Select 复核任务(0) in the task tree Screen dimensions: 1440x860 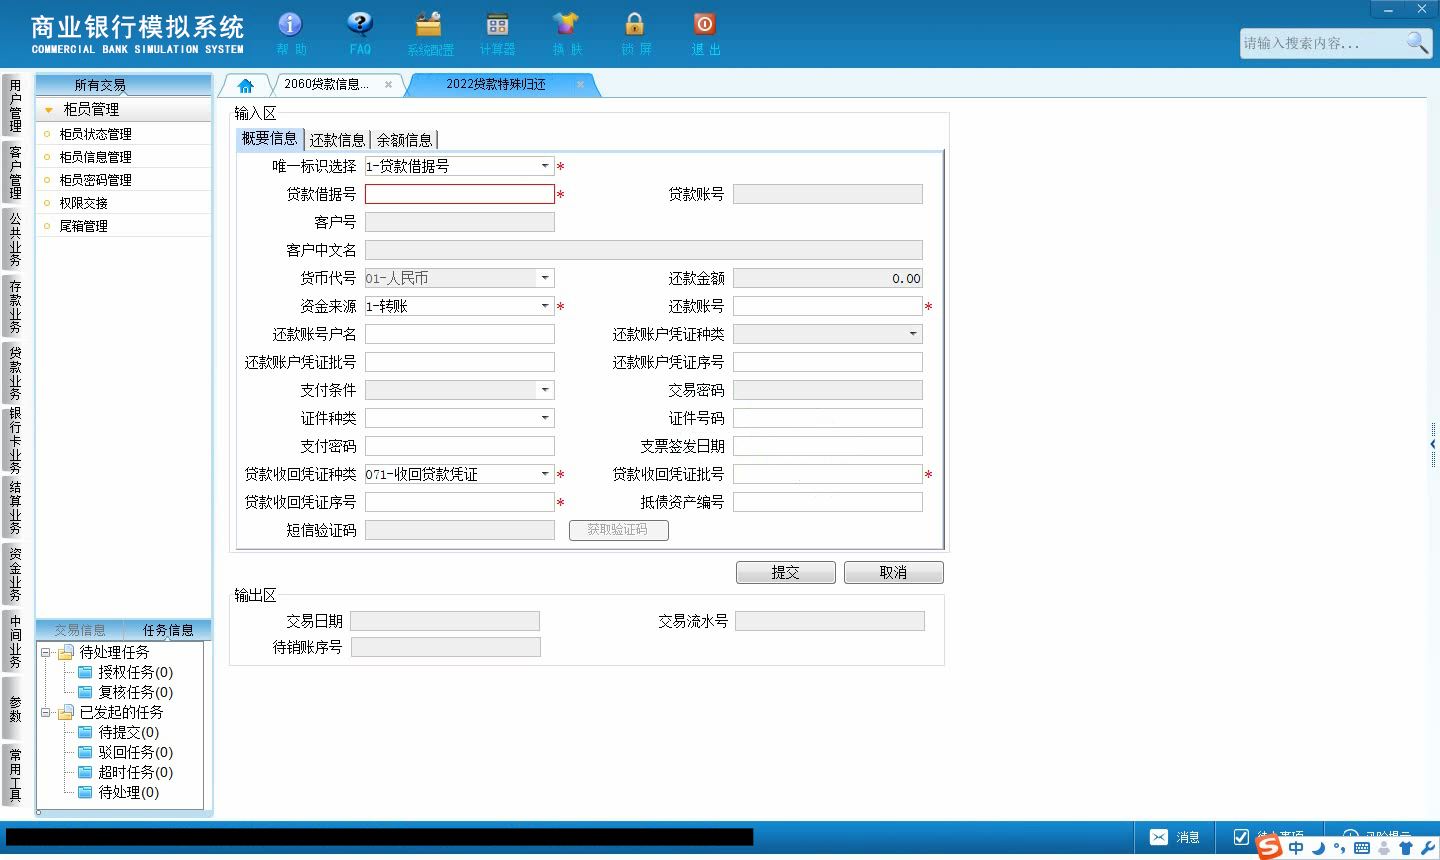135,693
